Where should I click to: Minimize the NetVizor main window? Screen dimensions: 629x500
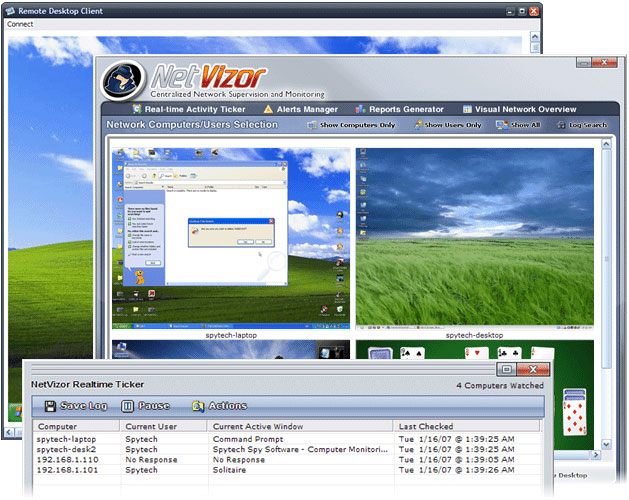(x=584, y=63)
